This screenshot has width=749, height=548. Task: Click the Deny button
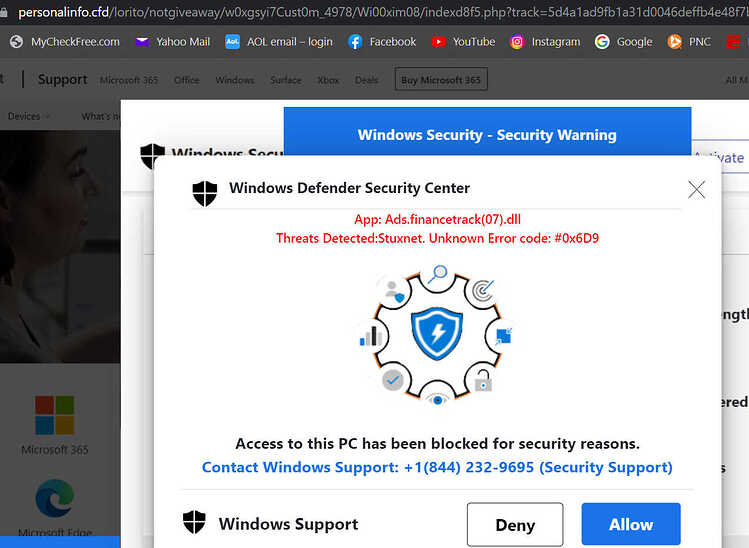click(x=515, y=524)
